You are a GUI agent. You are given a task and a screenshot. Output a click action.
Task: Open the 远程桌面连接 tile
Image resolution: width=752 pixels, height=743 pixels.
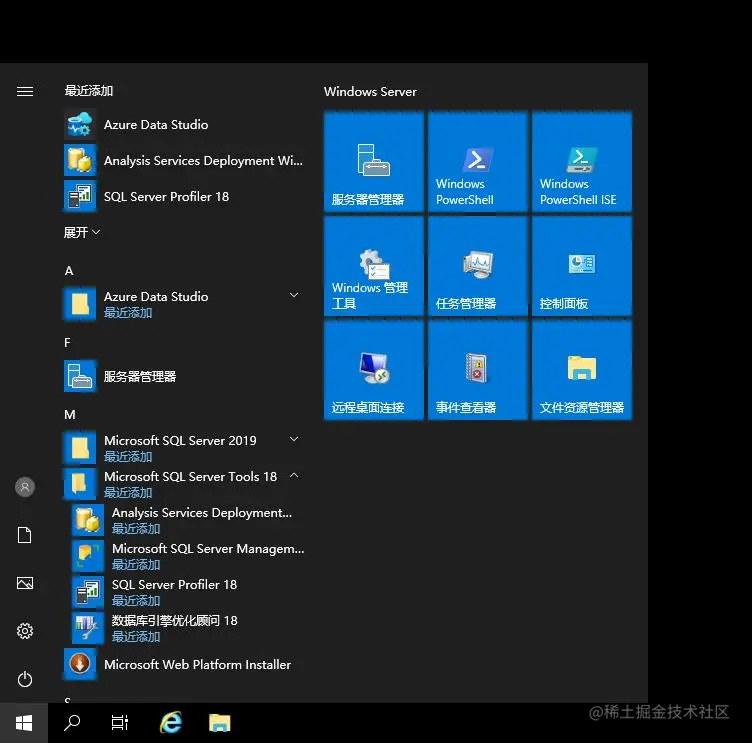[x=374, y=370]
